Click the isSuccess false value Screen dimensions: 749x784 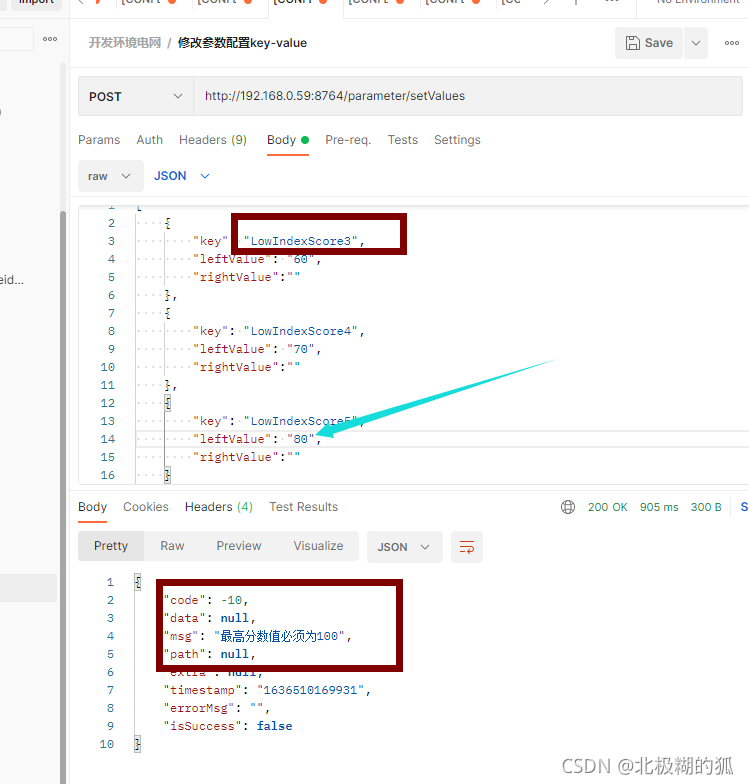pos(274,726)
